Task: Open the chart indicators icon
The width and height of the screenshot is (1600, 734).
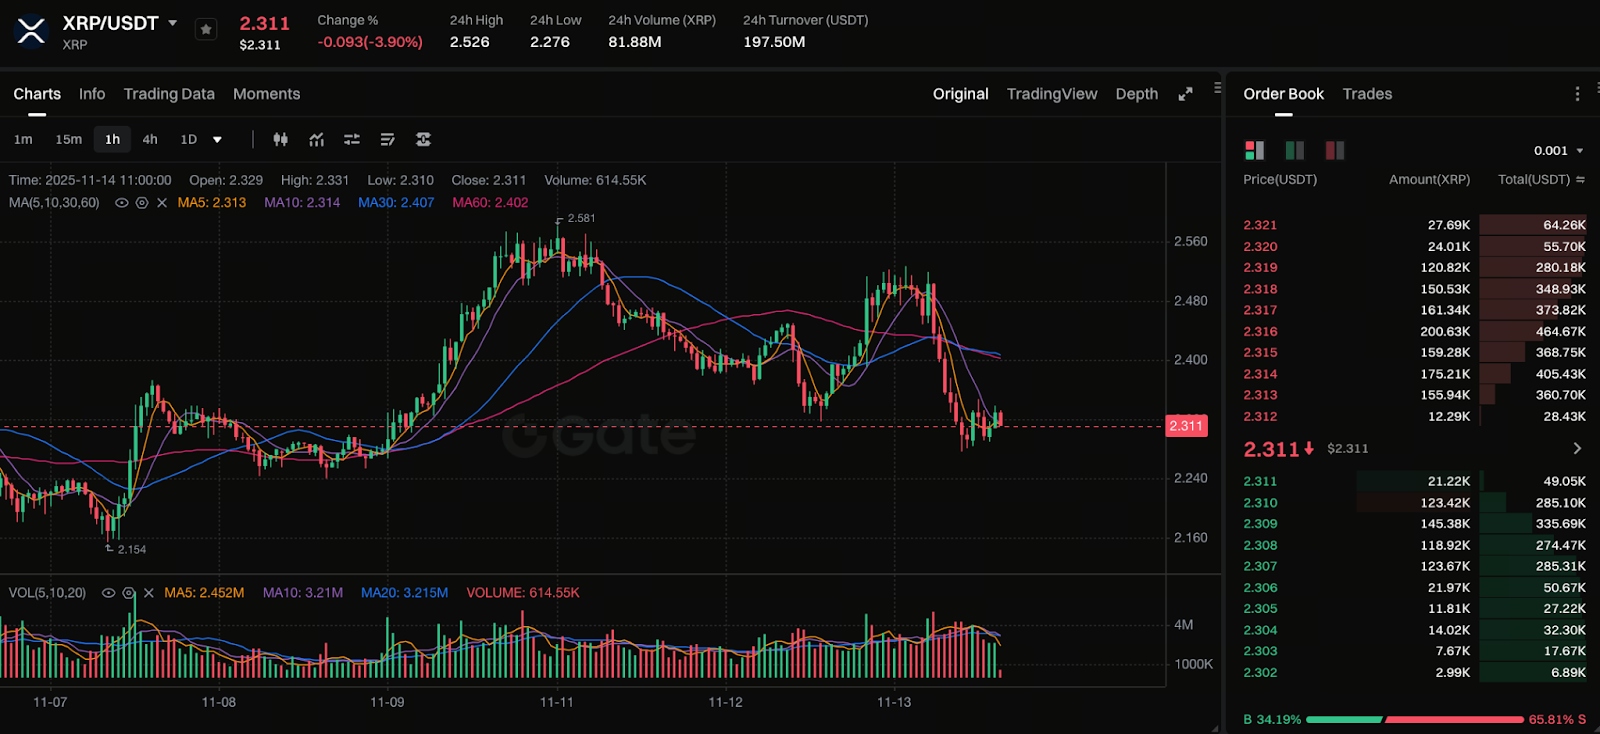Action: 317,140
